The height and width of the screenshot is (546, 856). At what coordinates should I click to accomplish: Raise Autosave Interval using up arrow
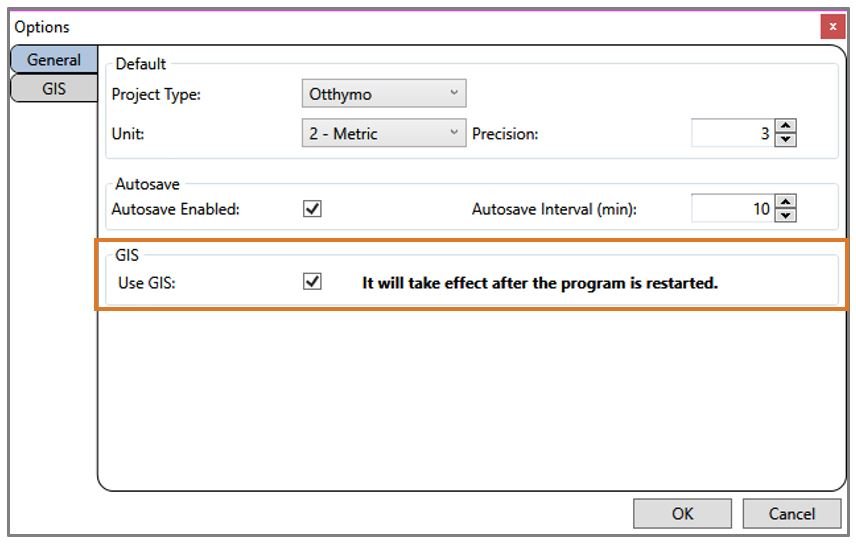click(786, 202)
